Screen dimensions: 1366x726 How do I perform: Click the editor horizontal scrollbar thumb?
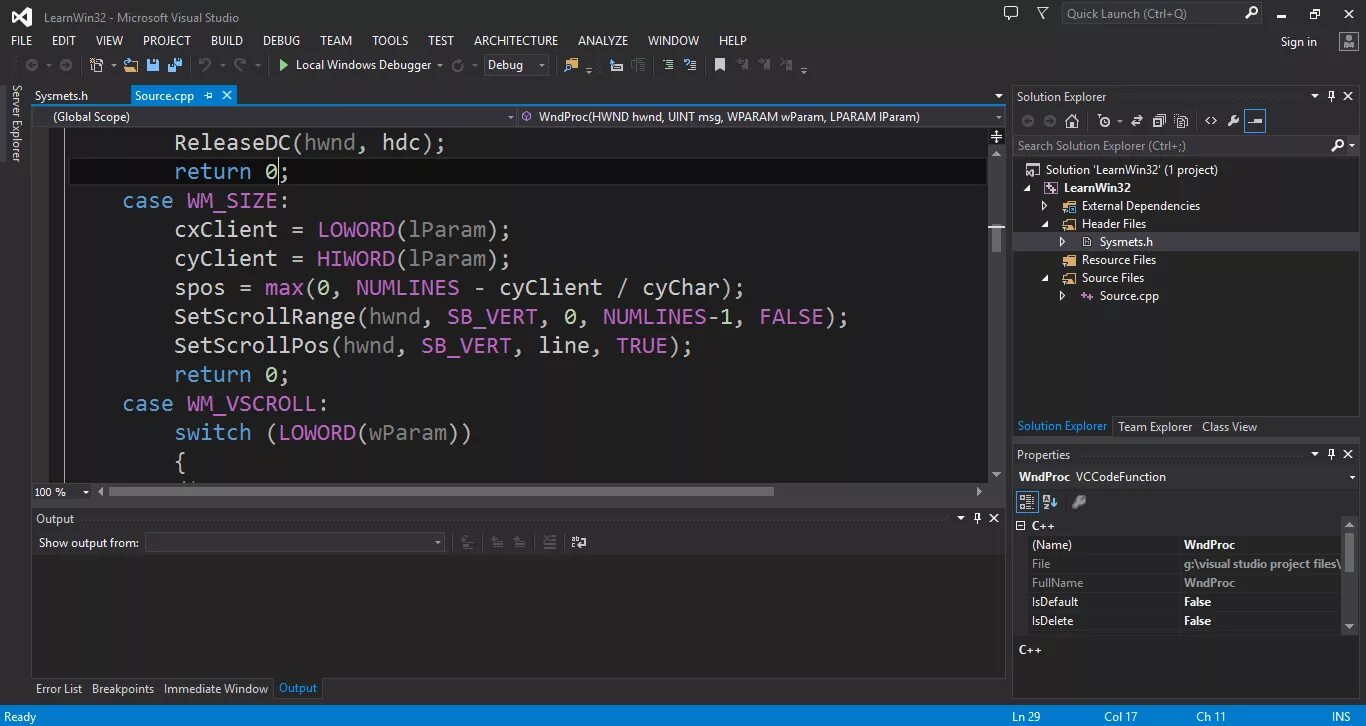point(441,492)
